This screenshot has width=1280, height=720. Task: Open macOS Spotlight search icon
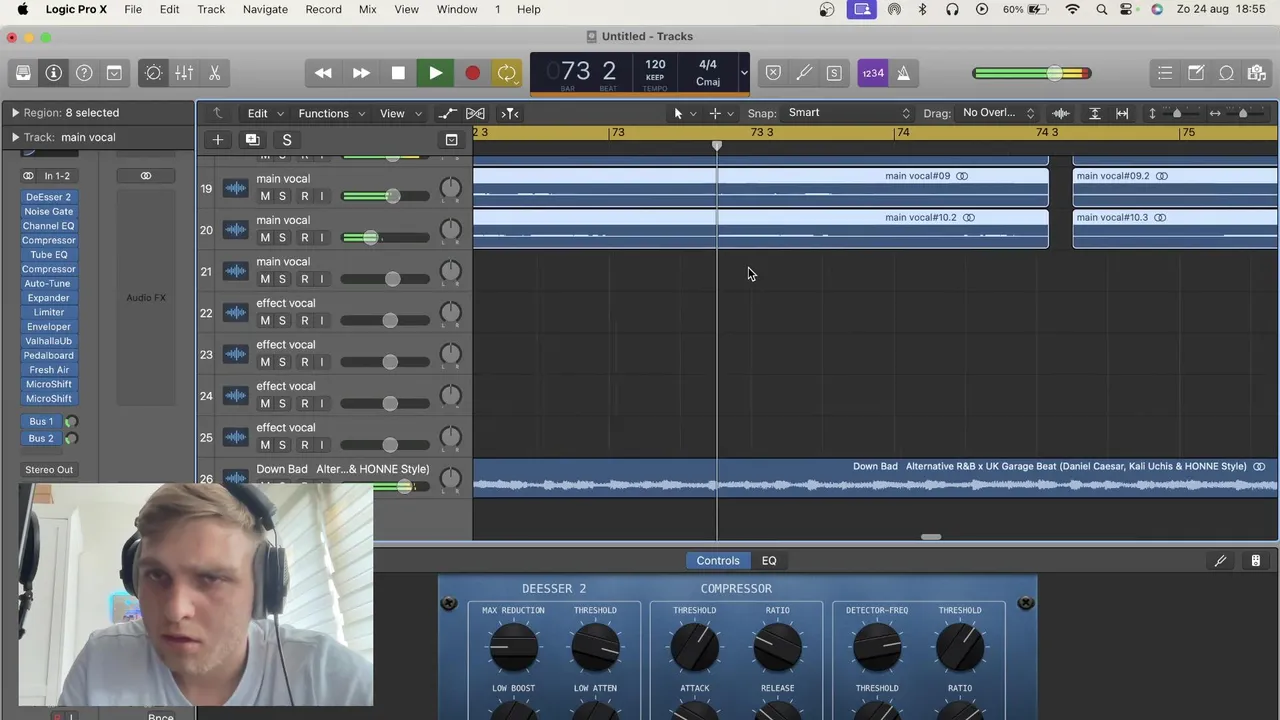coord(1101,9)
